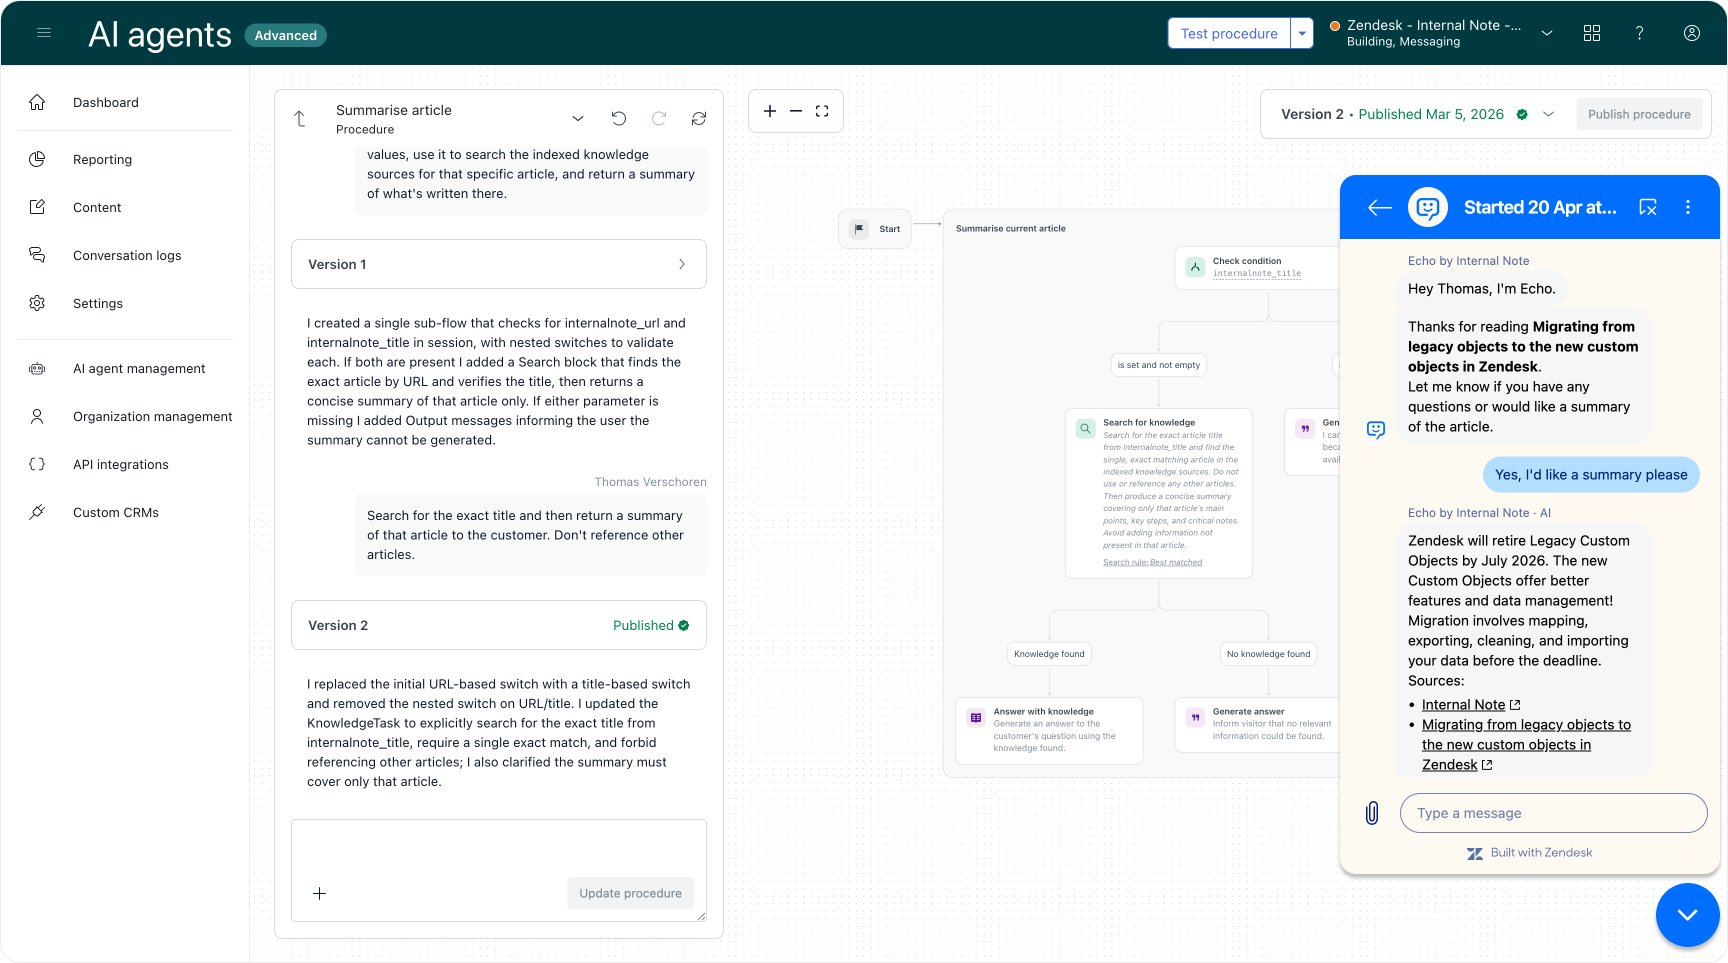Viewport: 1728px width, 963px height.
Task: Go back in the chat widget
Action: pyautogui.click(x=1380, y=207)
